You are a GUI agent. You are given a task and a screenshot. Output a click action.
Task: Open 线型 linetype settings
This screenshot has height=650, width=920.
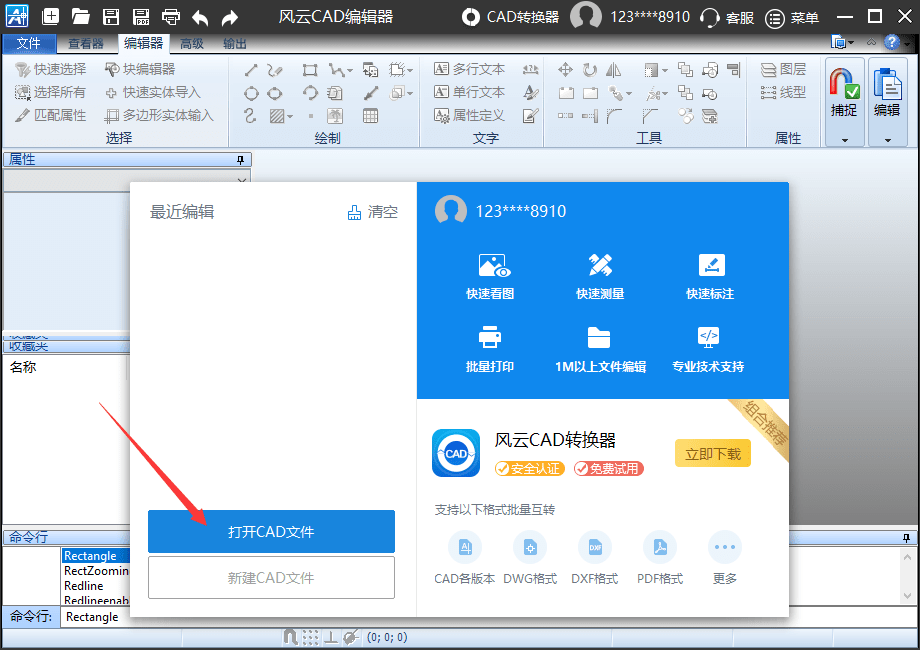pos(783,92)
